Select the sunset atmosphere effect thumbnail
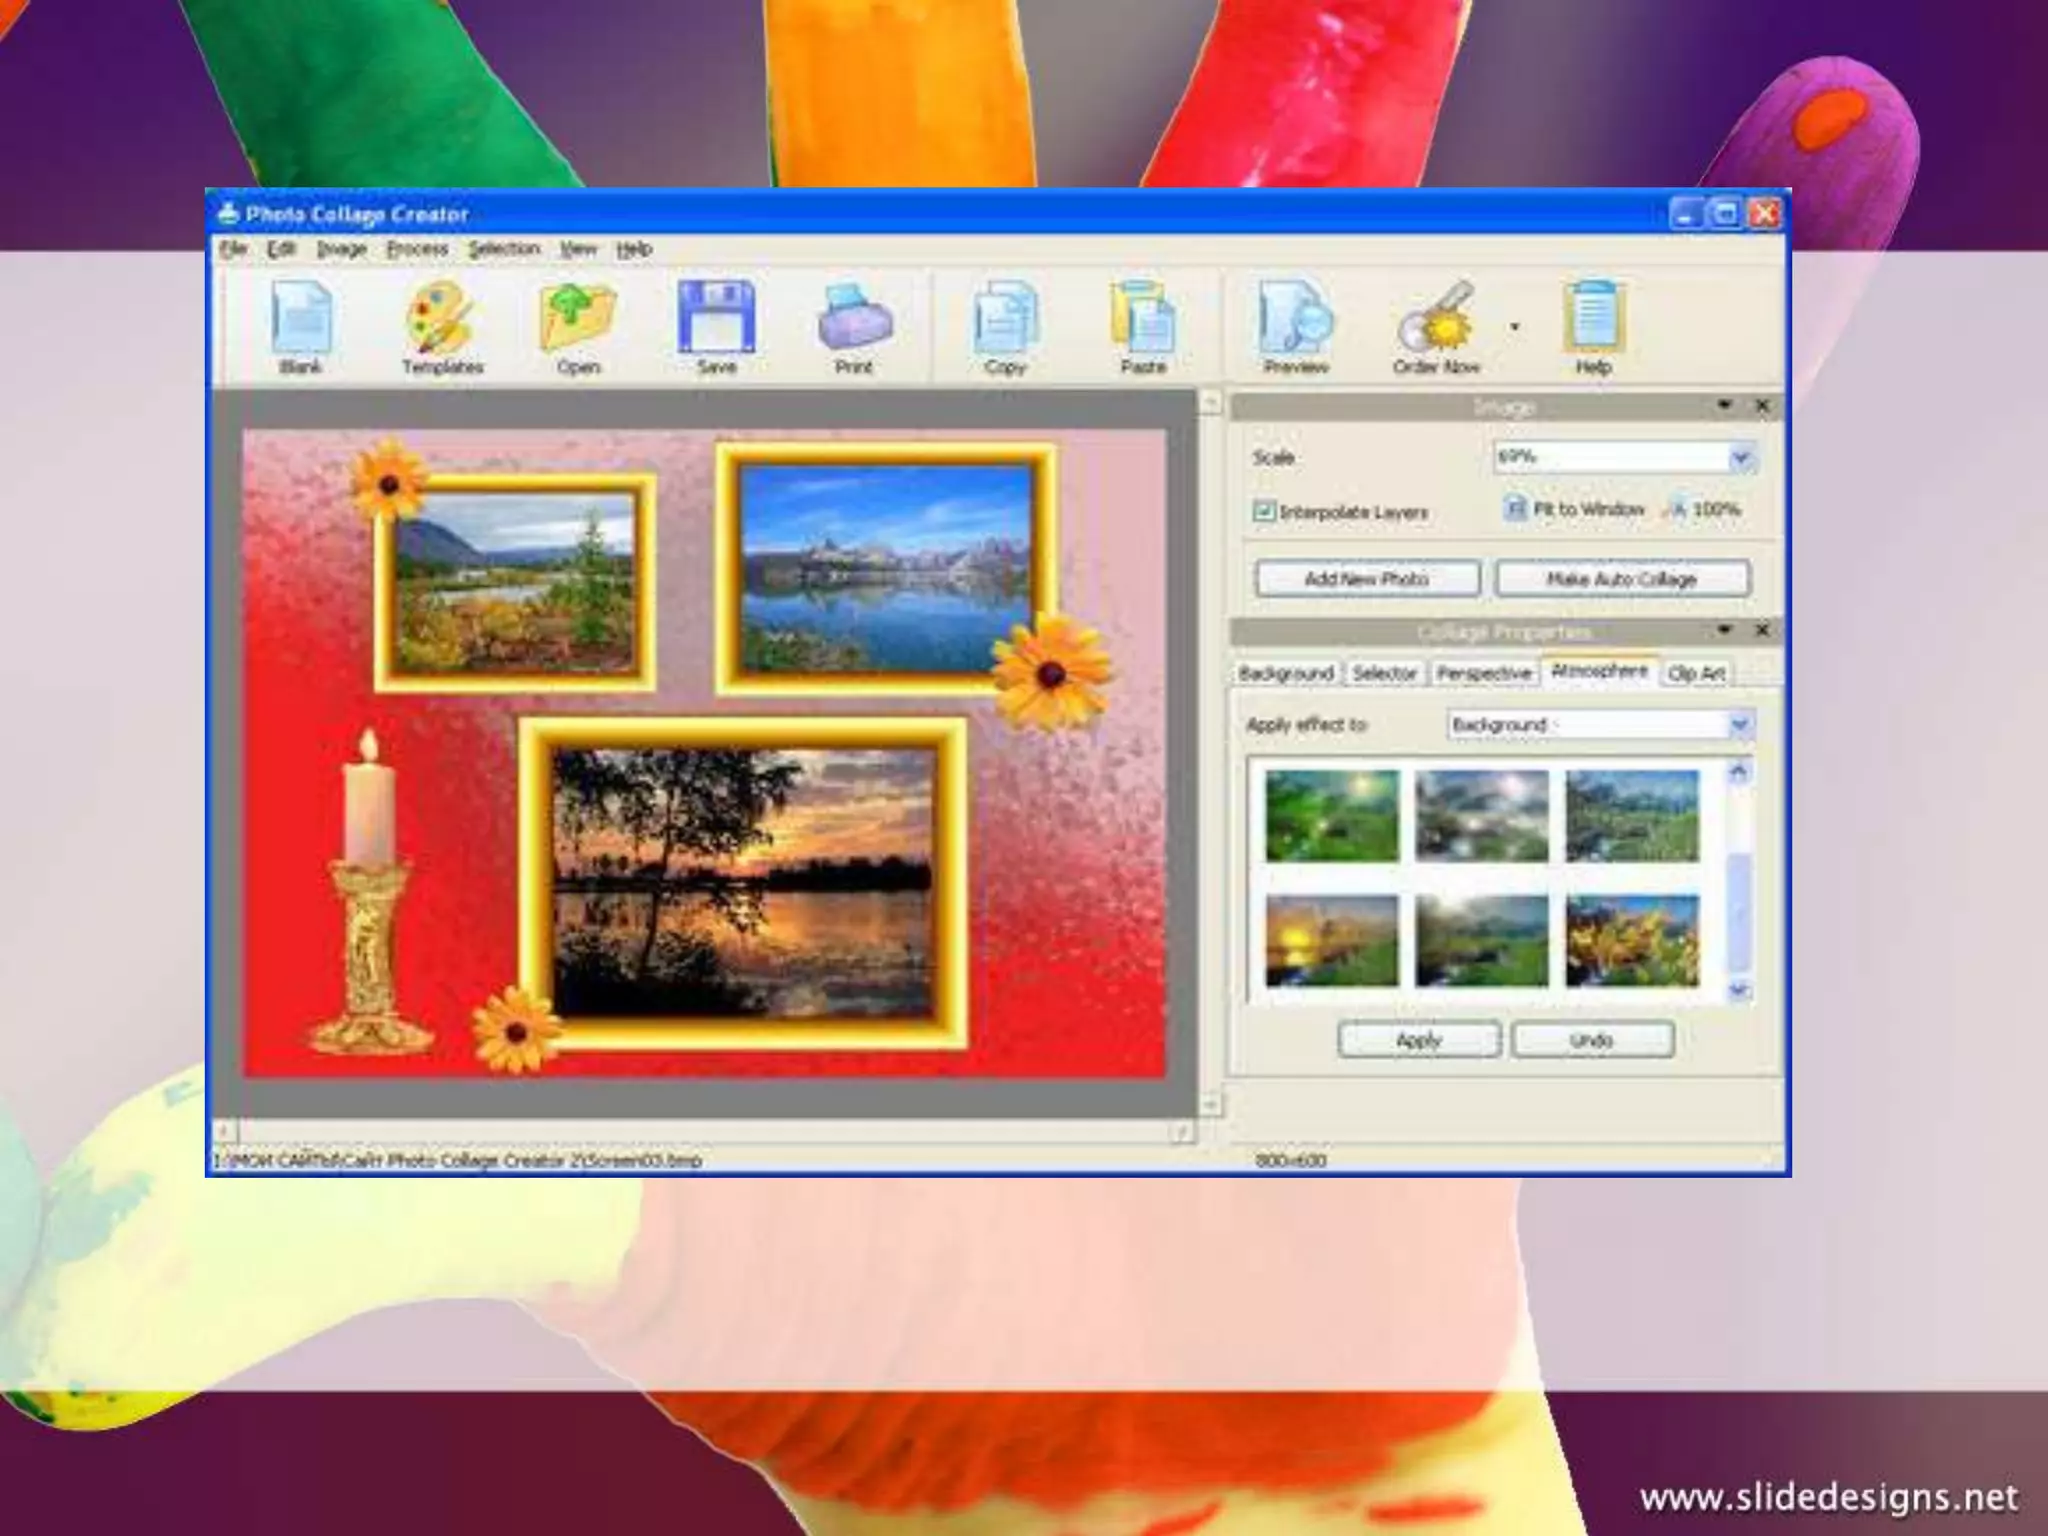This screenshot has width=2048, height=1536. click(1331, 941)
